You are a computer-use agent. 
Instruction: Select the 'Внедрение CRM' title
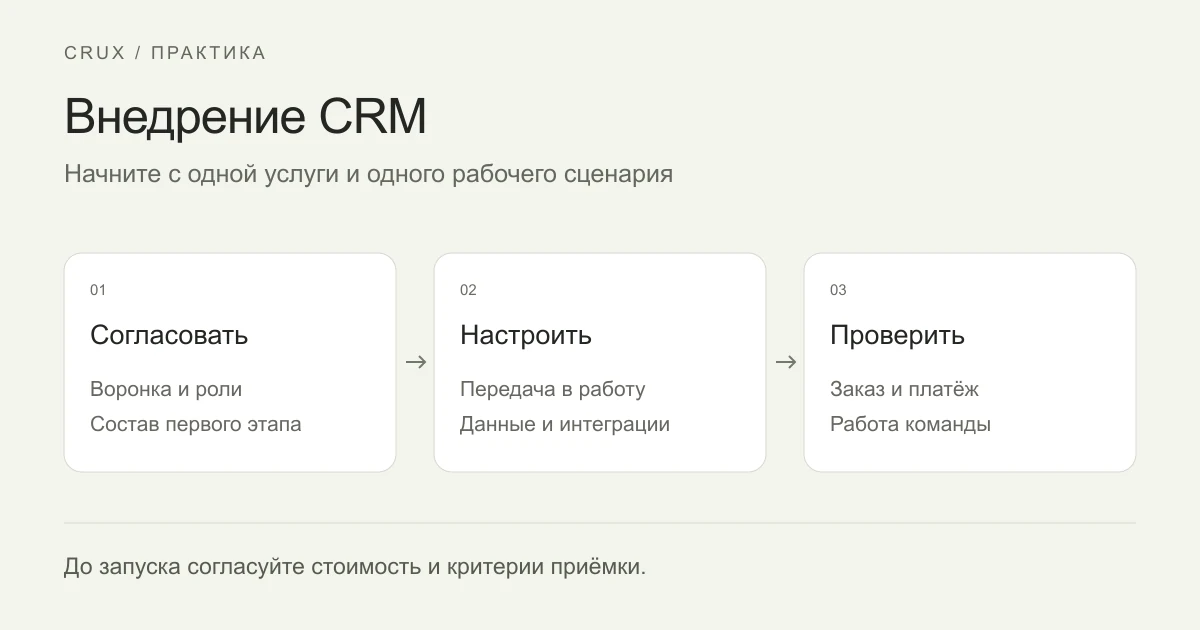pos(246,117)
